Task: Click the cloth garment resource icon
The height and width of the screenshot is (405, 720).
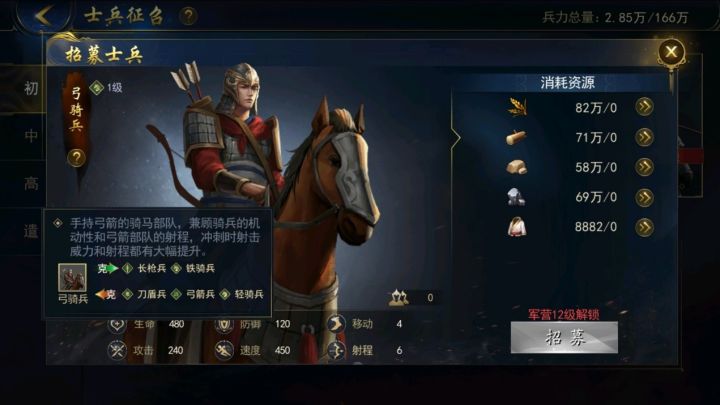Action: (x=517, y=227)
